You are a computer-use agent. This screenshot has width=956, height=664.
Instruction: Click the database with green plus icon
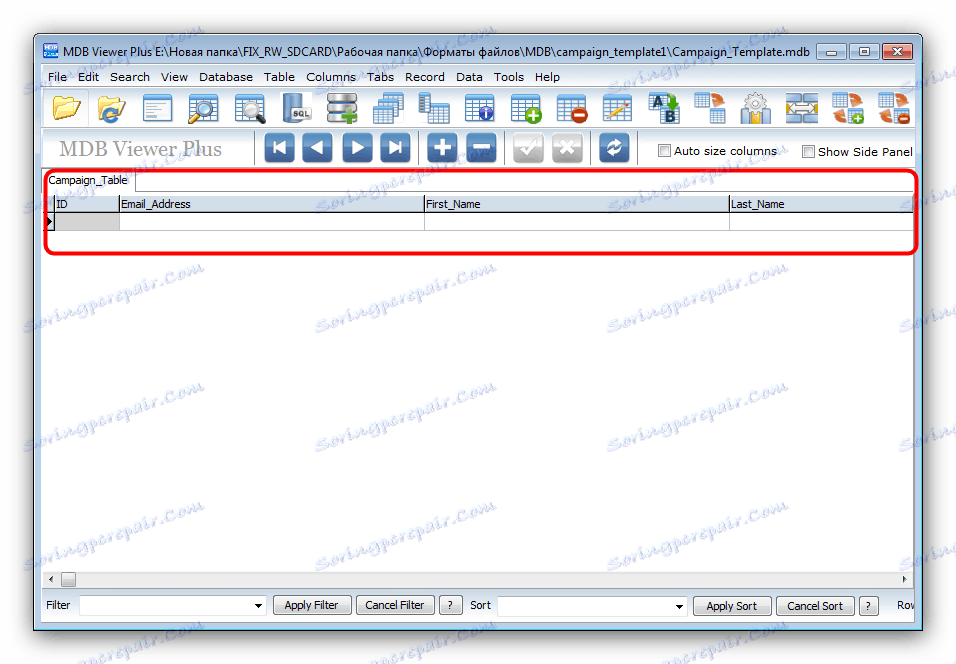tap(342, 109)
